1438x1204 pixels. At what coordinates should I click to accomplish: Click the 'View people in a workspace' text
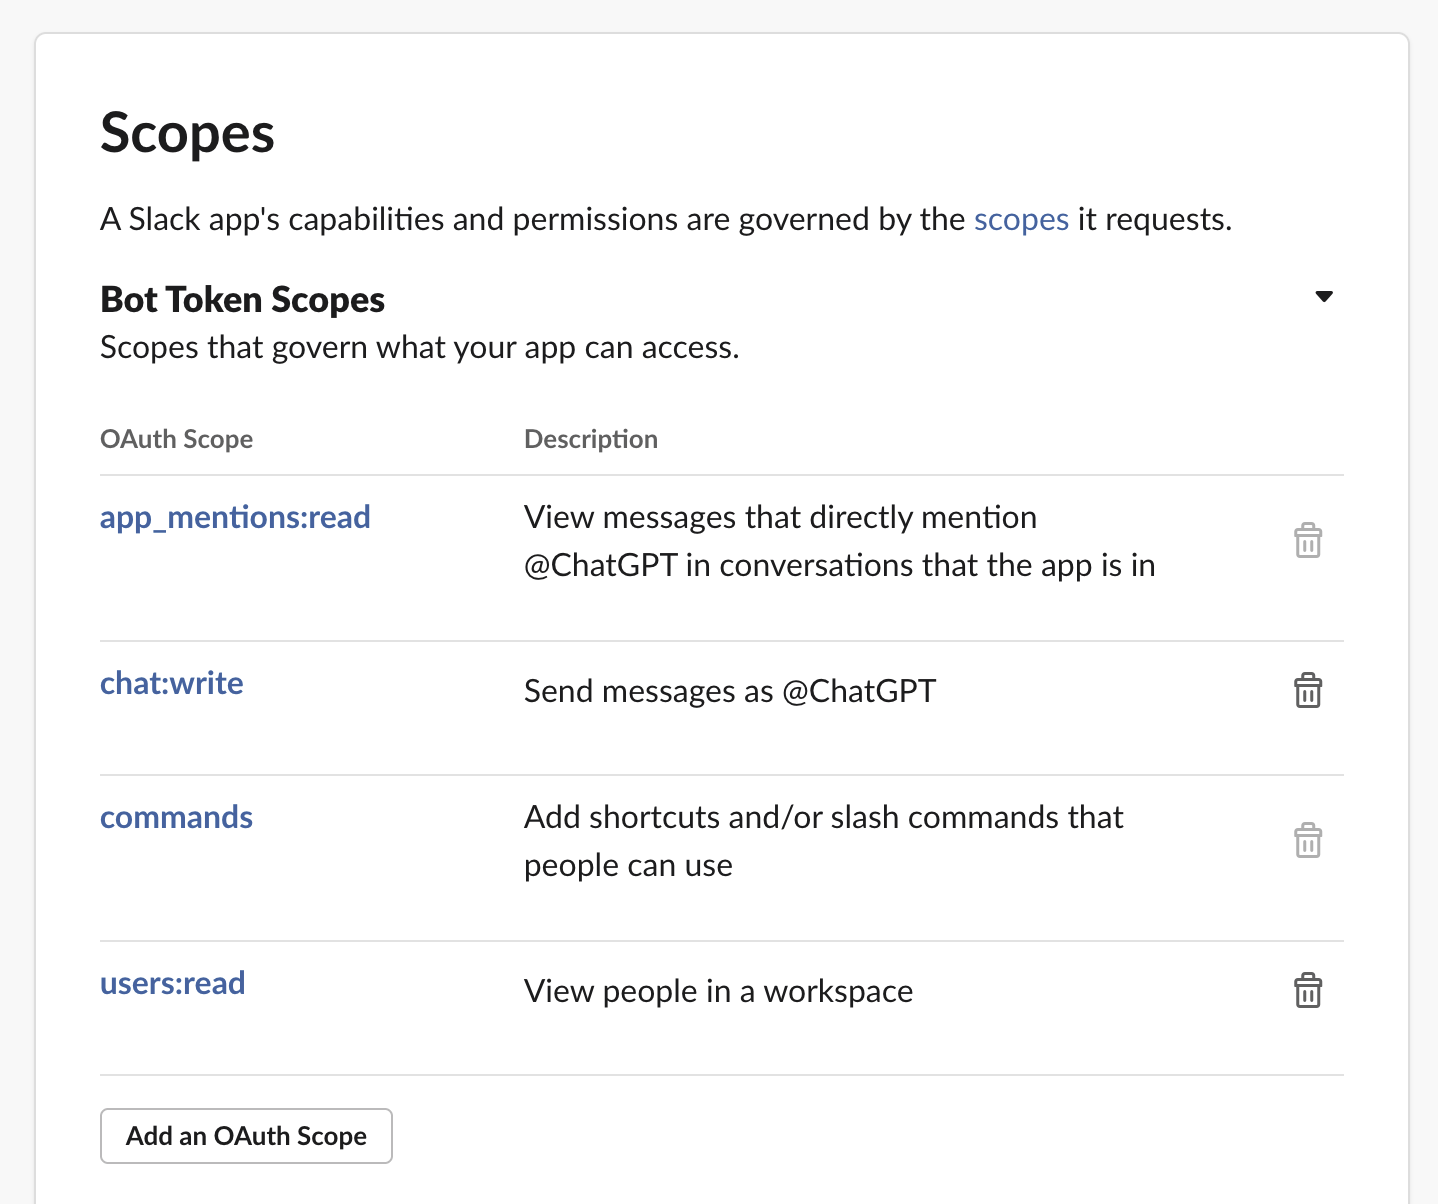[x=718, y=991]
